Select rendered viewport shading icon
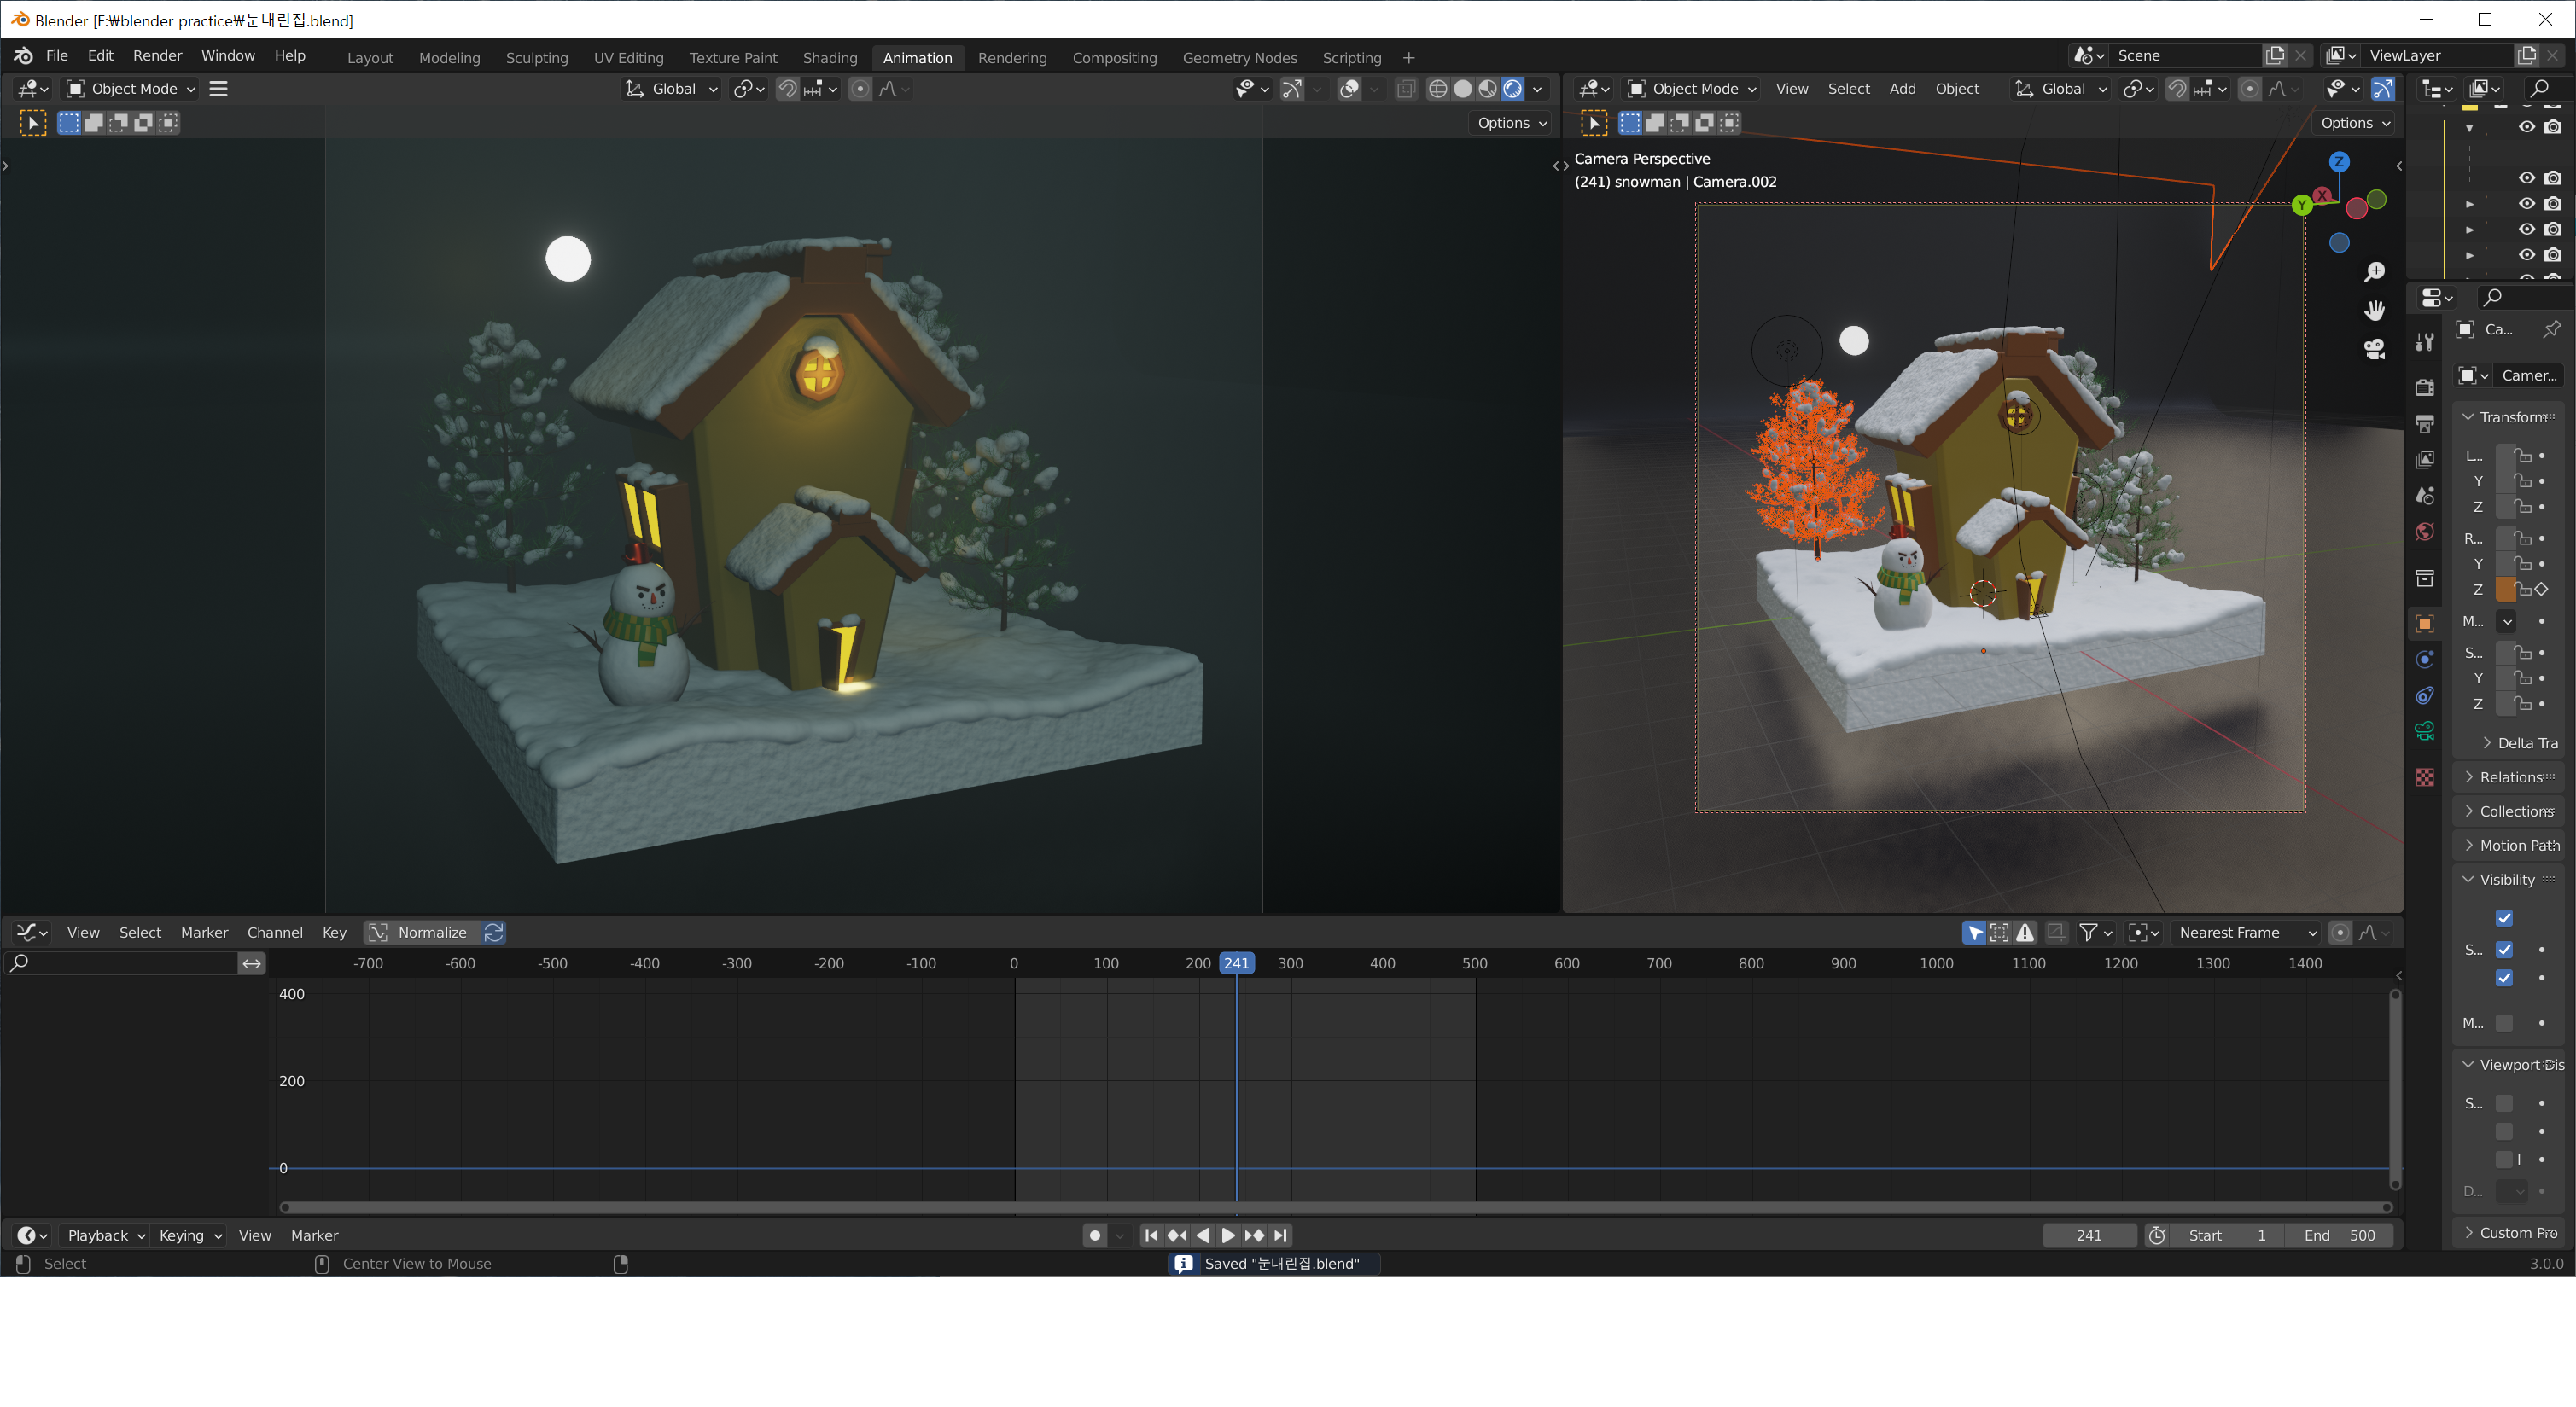This screenshot has height=1407, width=2576. (x=1513, y=89)
